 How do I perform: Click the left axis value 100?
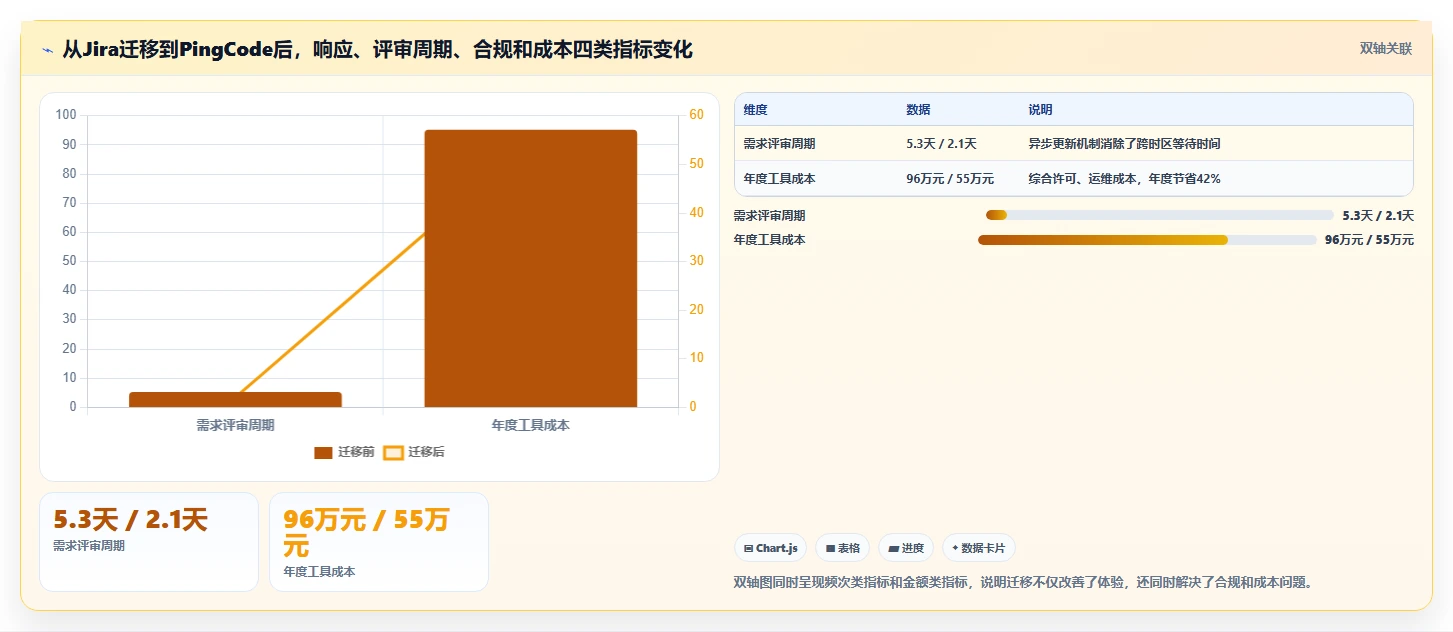pyautogui.click(x=66, y=115)
